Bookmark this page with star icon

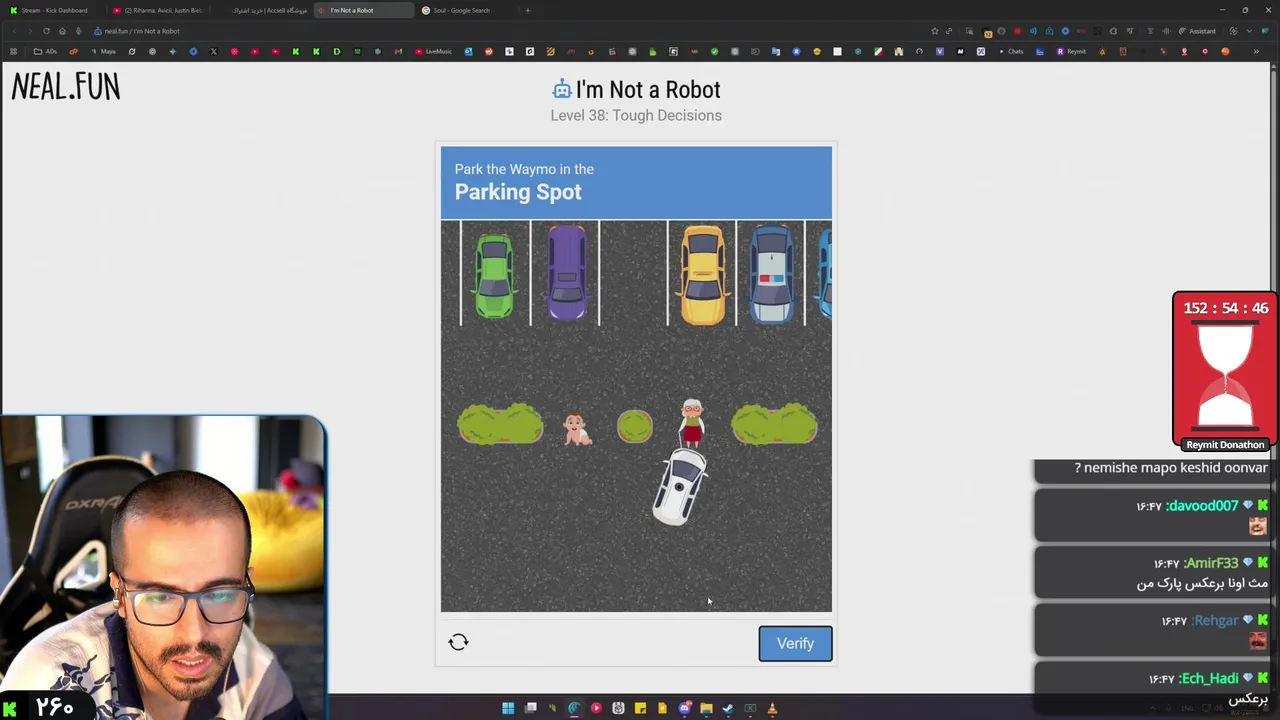935,31
